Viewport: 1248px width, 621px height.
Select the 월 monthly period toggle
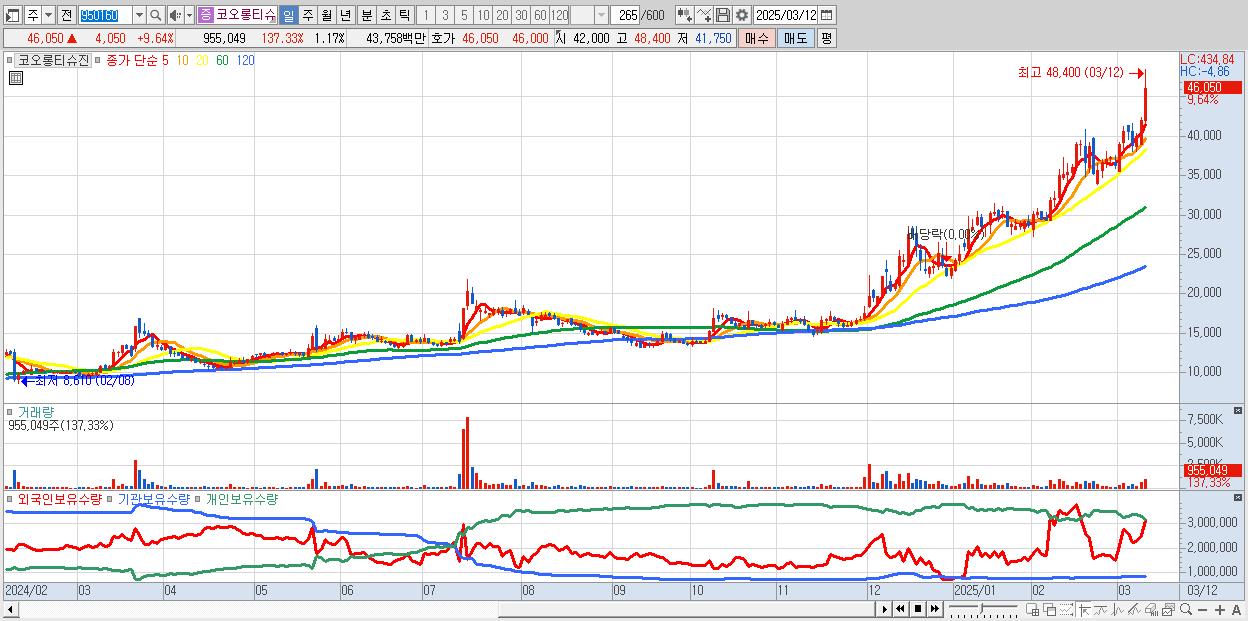click(327, 15)
